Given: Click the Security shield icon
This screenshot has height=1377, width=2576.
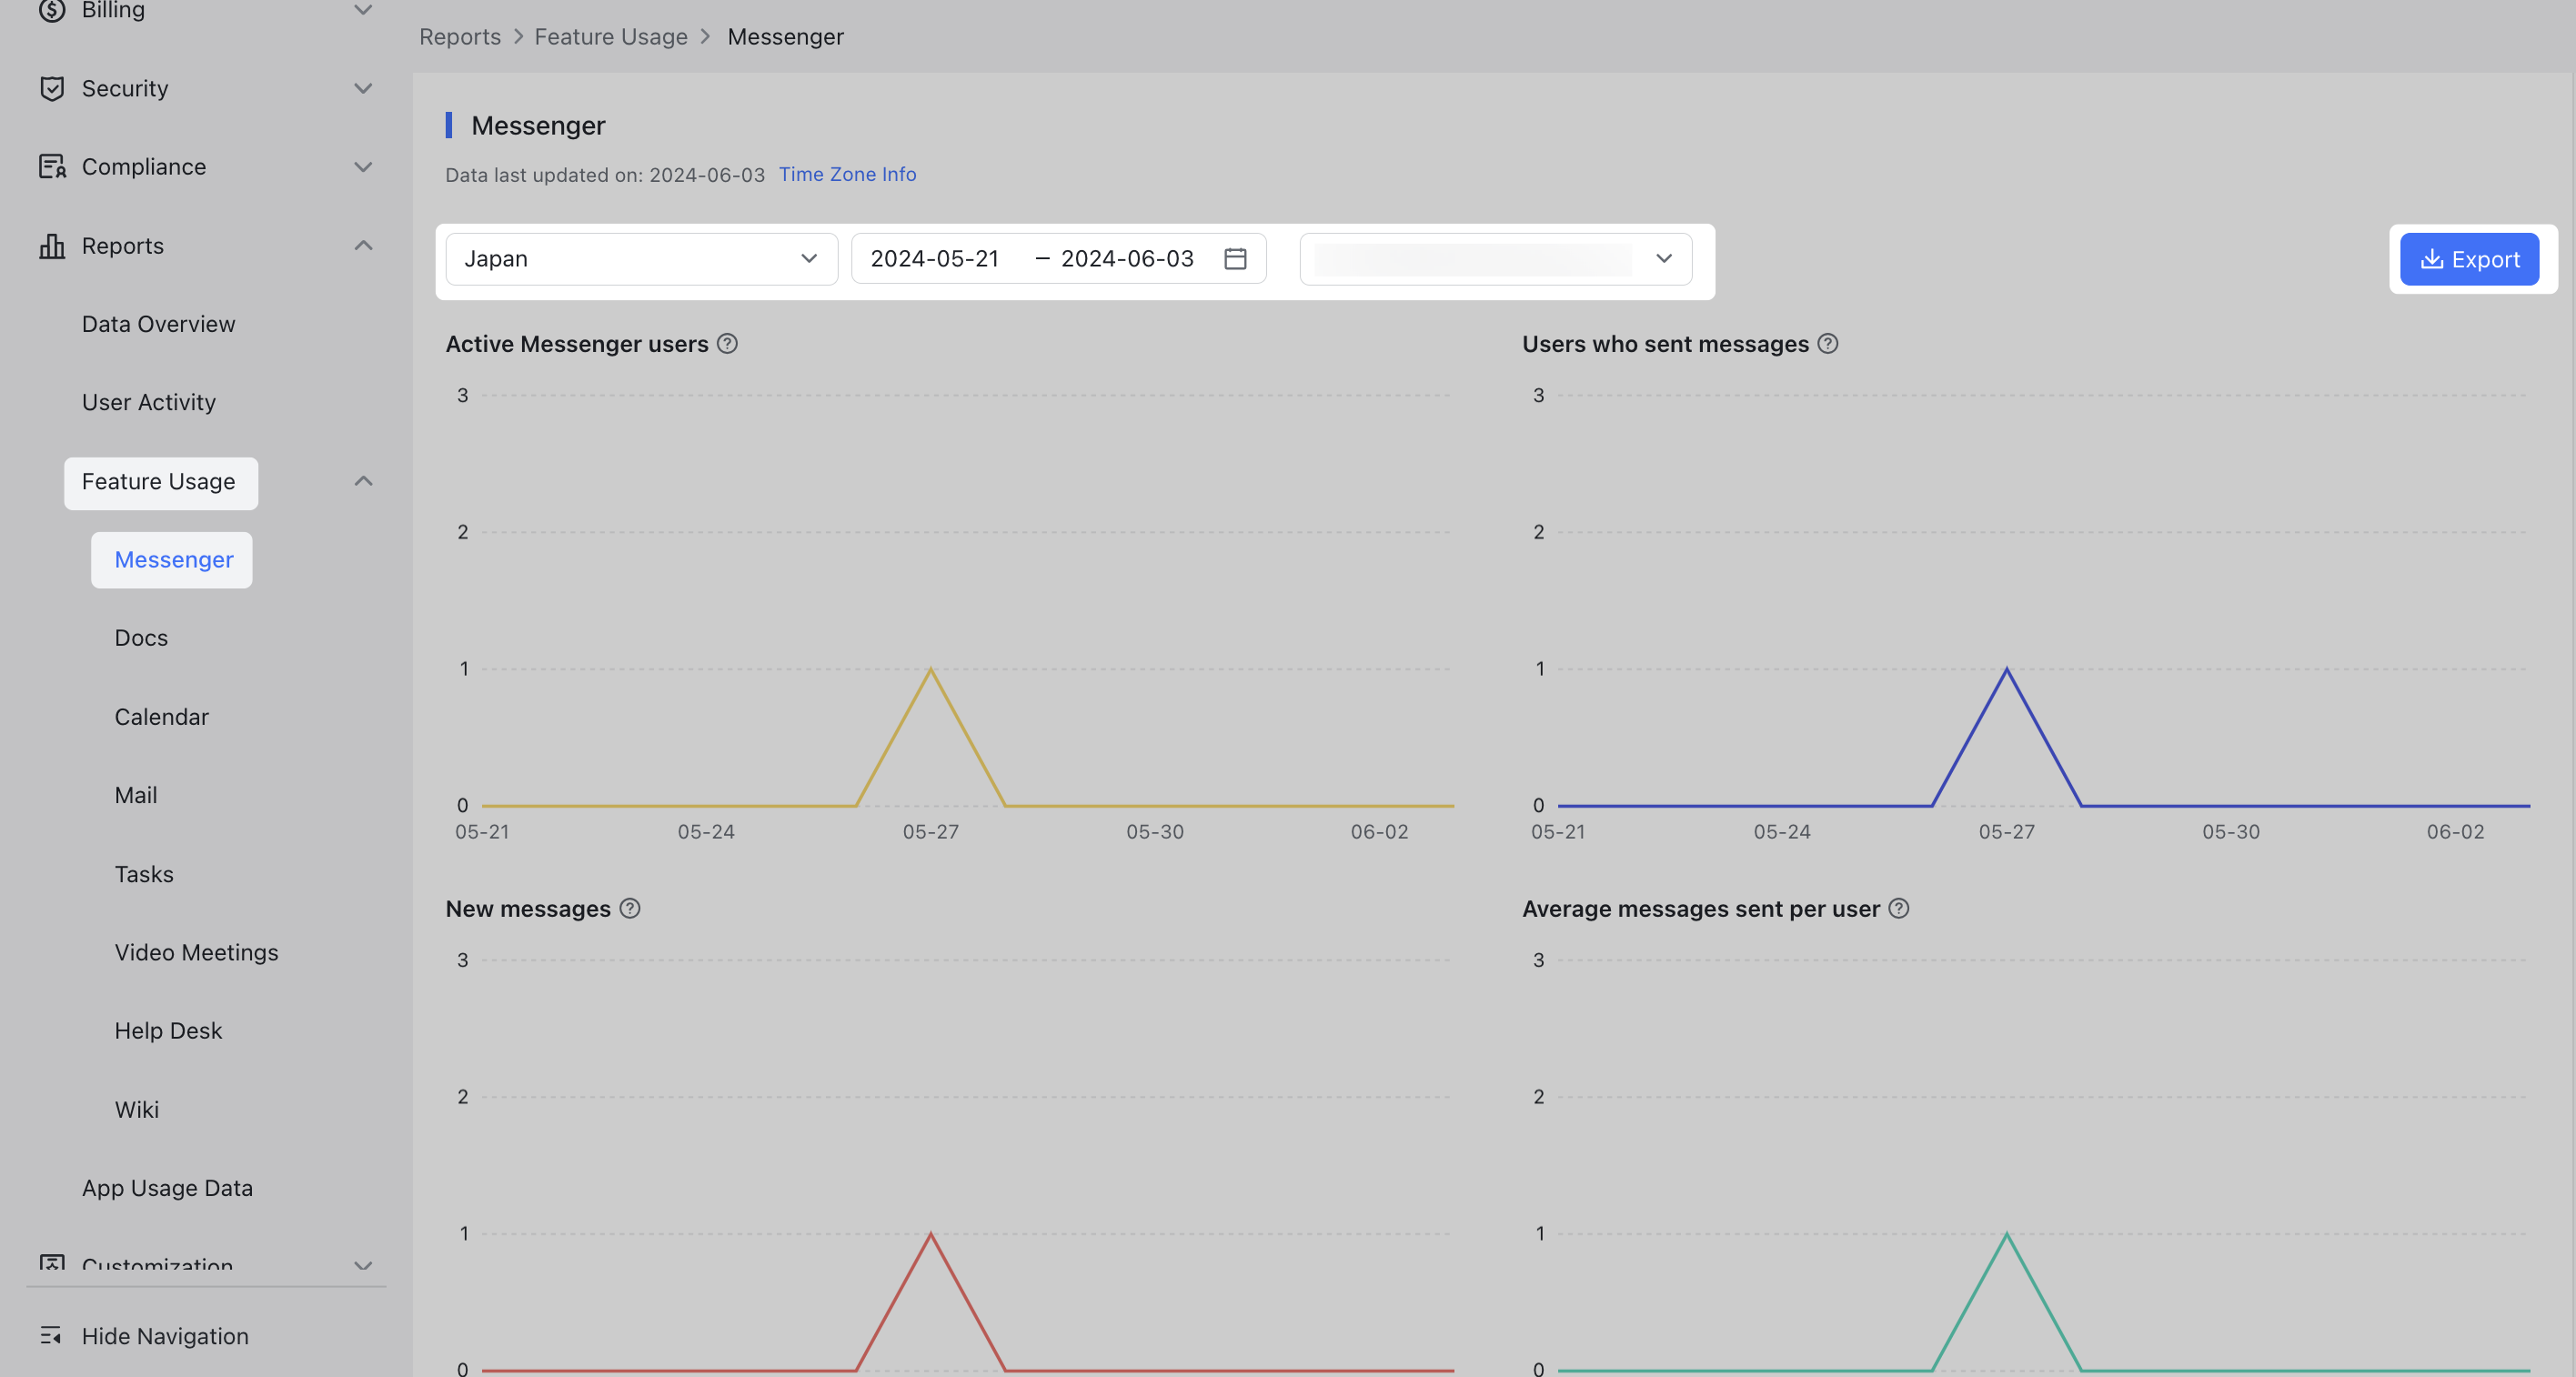Looking at the screenshot, I should point(53,88).
